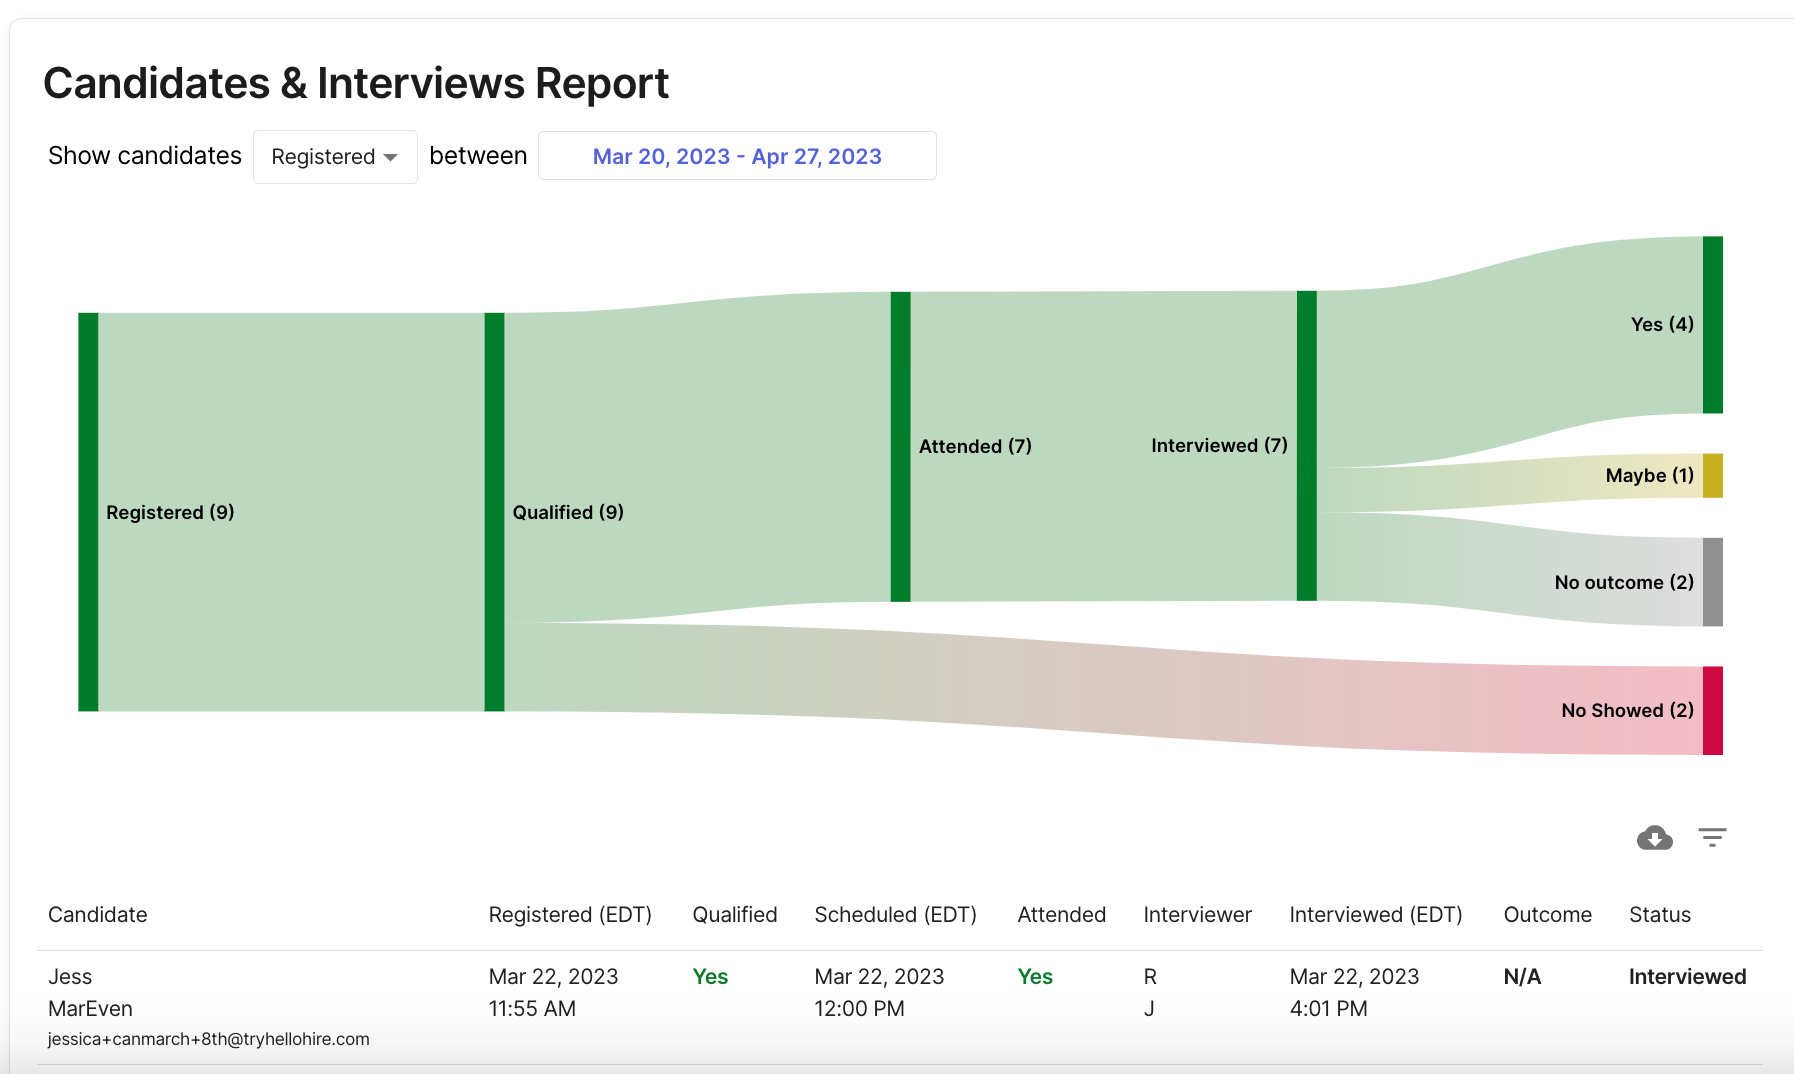This screenshot has height=1074, width=1794.
Task: Open the Registered candidates dropdown
Action: [x=335, y=157]
